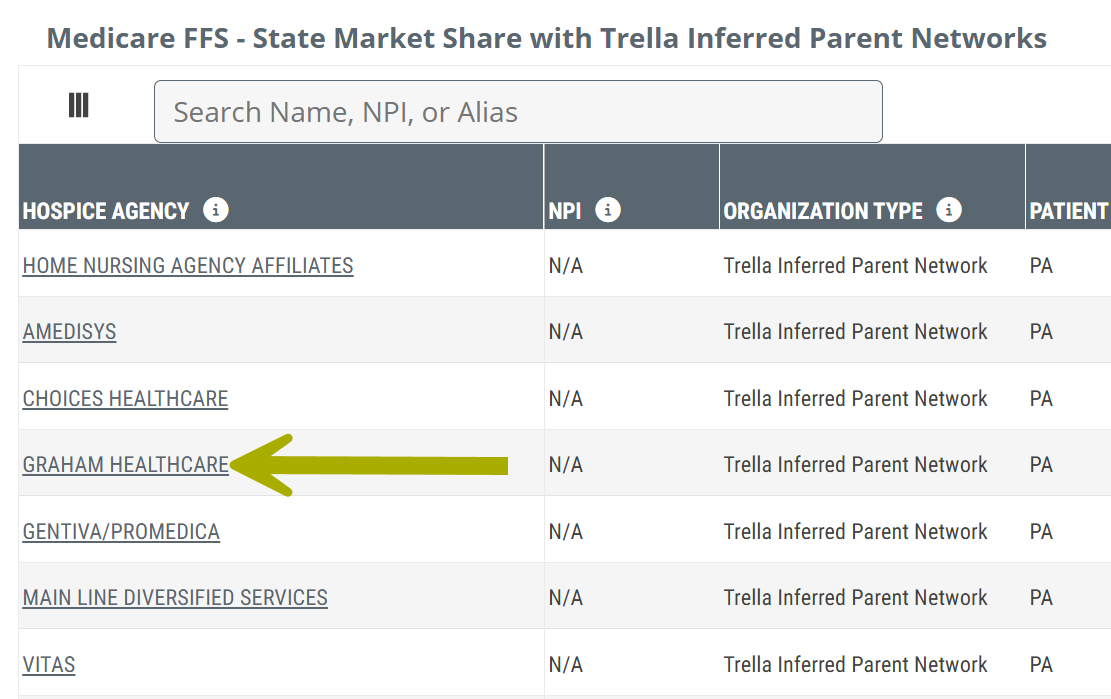Click Graham Healthcare's organization type cell
Screen dimensions: 1111x699
[x=855, y=465]
